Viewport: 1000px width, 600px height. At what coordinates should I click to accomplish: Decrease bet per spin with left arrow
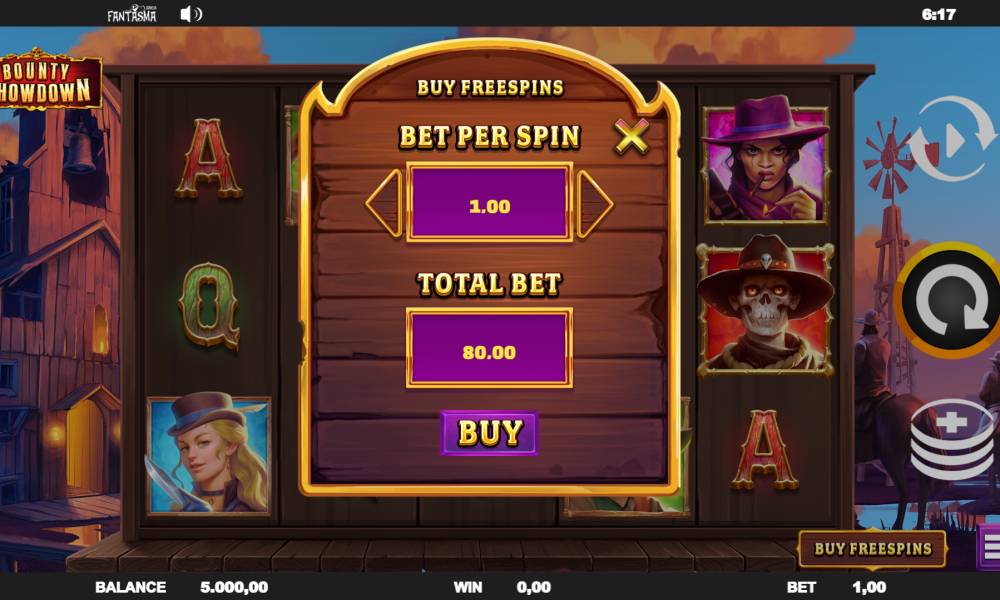(x=385, y=203)
